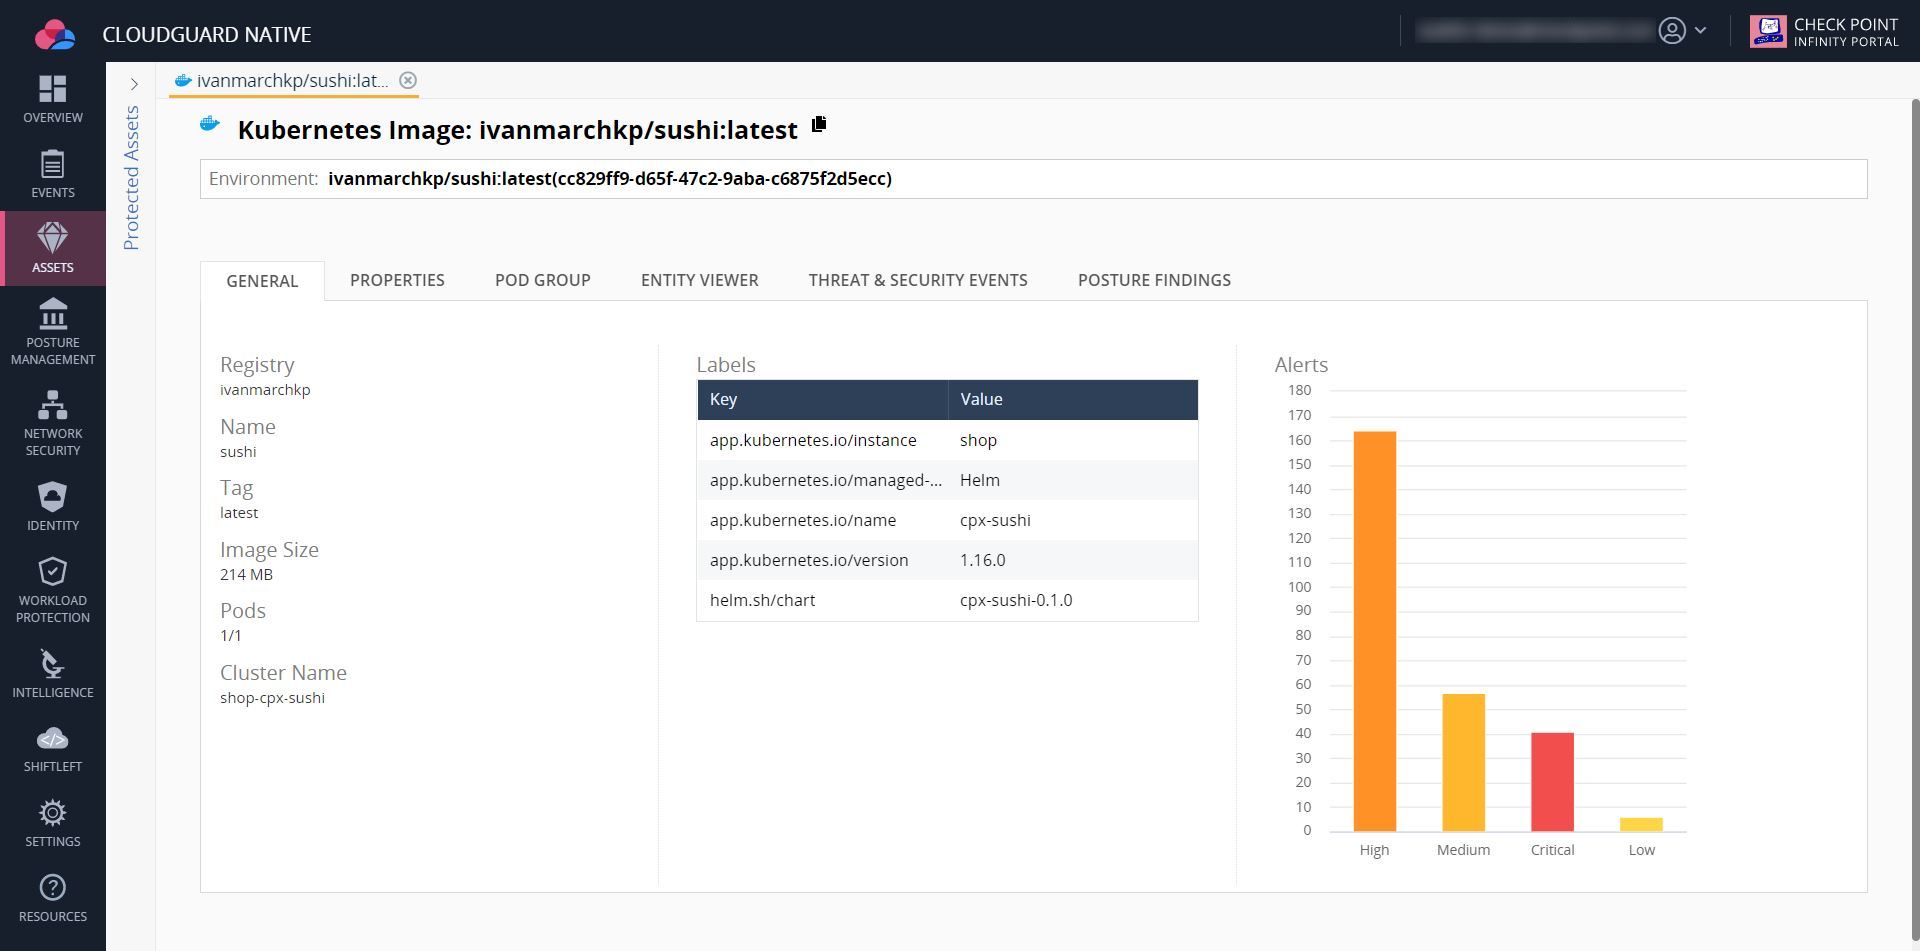The image size is (1920, 951).
Task: Switch to the General tab
Action: point(262,281)
